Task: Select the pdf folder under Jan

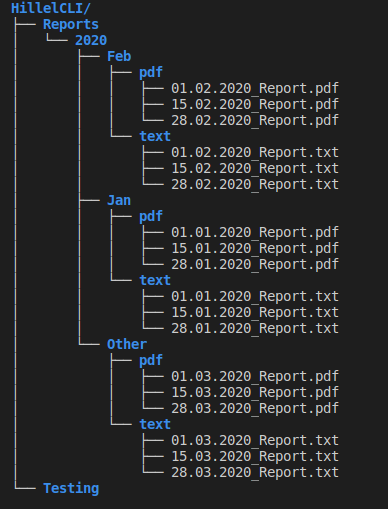Action: [151, 217]
